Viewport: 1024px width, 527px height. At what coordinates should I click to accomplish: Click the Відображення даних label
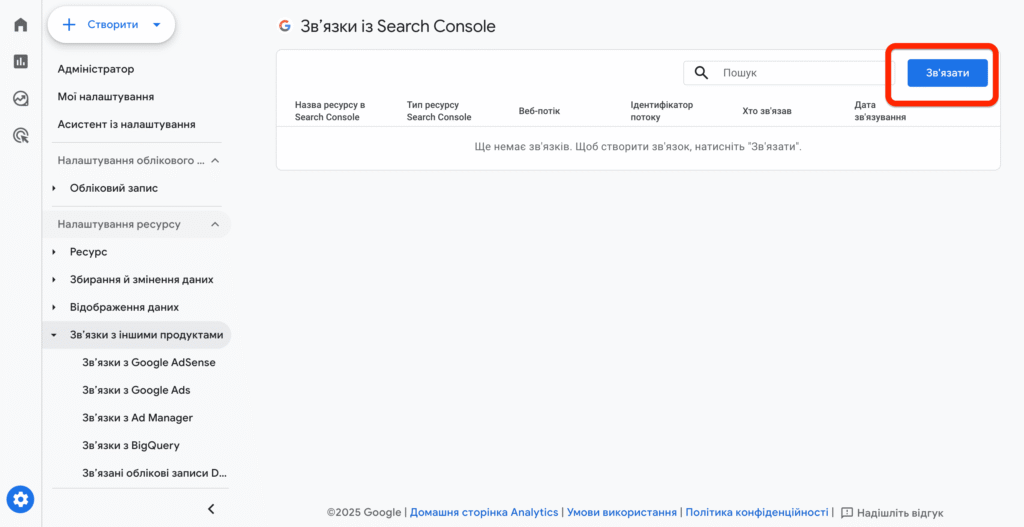click(124, 307)
